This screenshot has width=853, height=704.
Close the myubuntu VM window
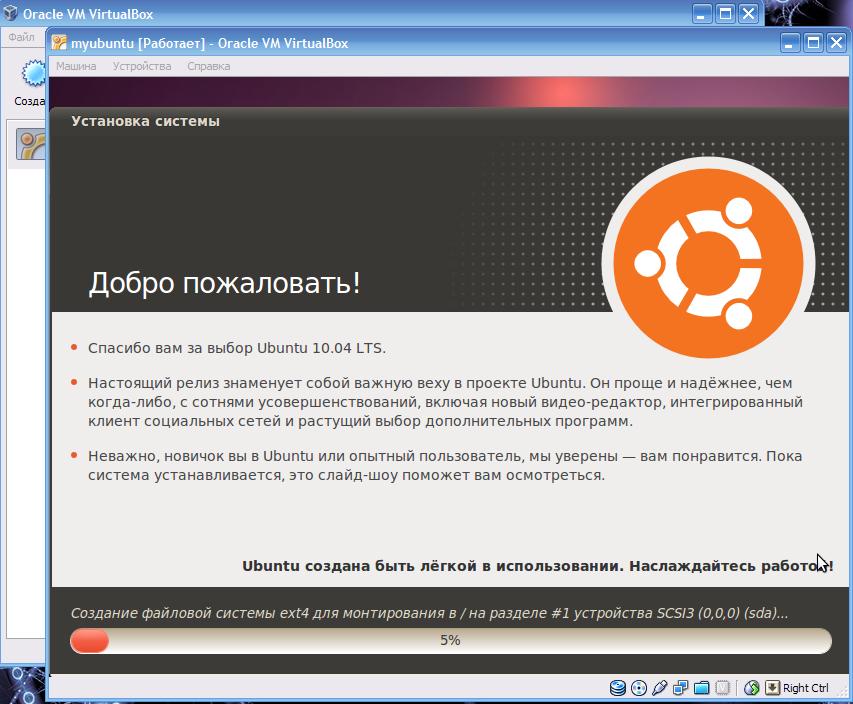click(x=836, y=42)
